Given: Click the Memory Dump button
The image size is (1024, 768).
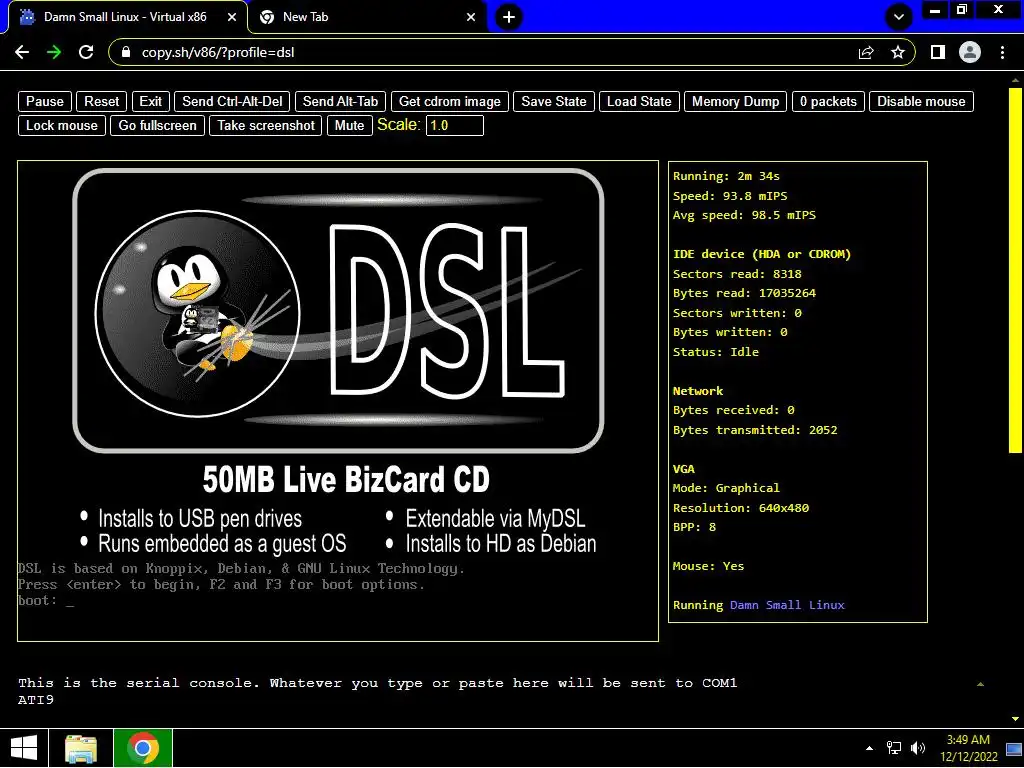Looking at the screenshot, I should point(735,101).
